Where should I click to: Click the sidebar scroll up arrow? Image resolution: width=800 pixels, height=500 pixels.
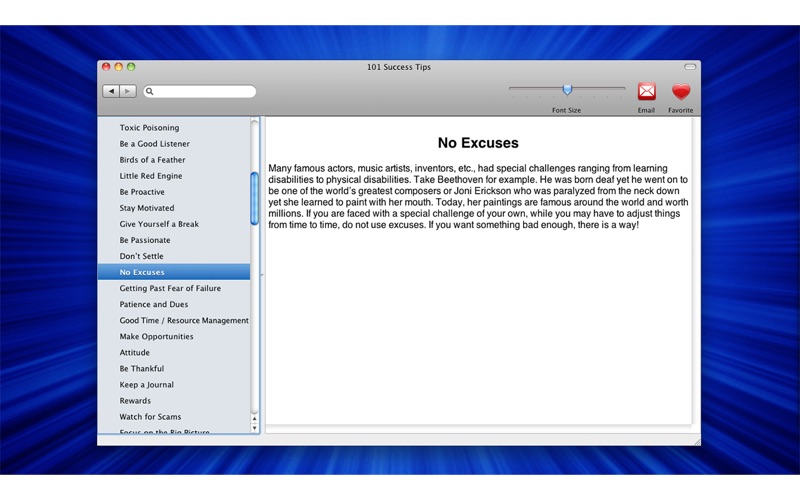[255, 419]
